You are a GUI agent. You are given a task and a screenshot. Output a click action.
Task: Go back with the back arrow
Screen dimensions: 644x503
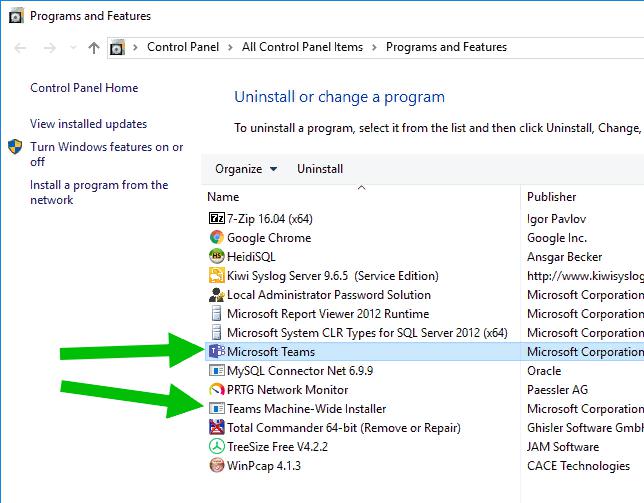20,48
